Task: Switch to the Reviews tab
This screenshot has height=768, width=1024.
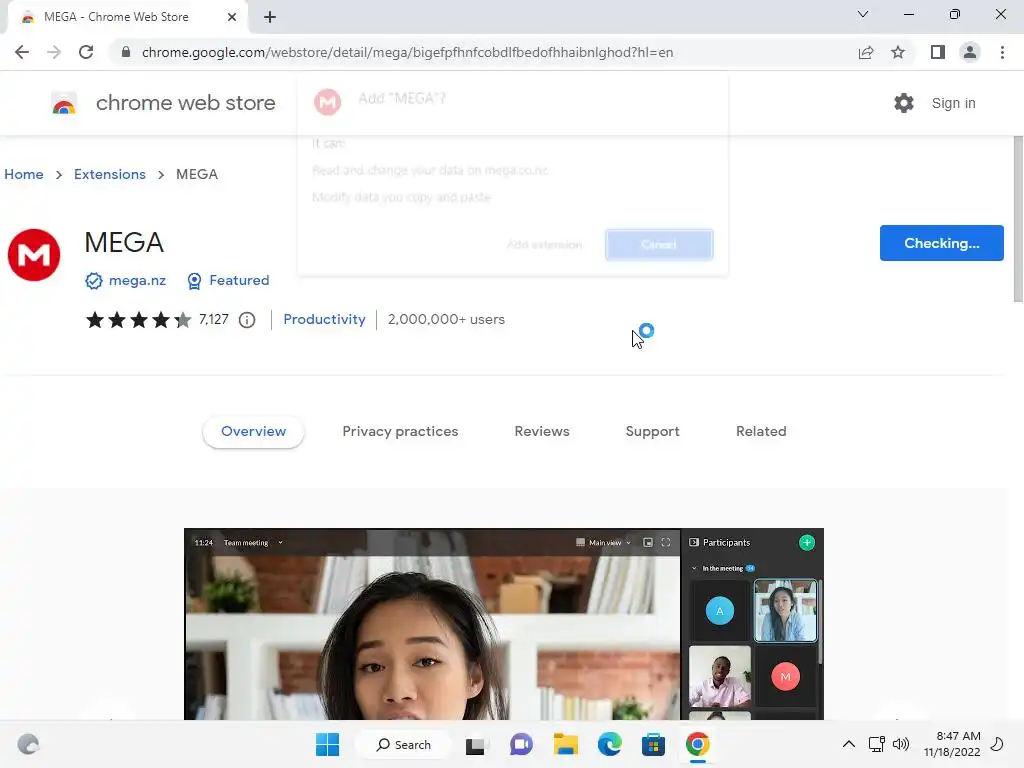Action: [x=542, y=432]
